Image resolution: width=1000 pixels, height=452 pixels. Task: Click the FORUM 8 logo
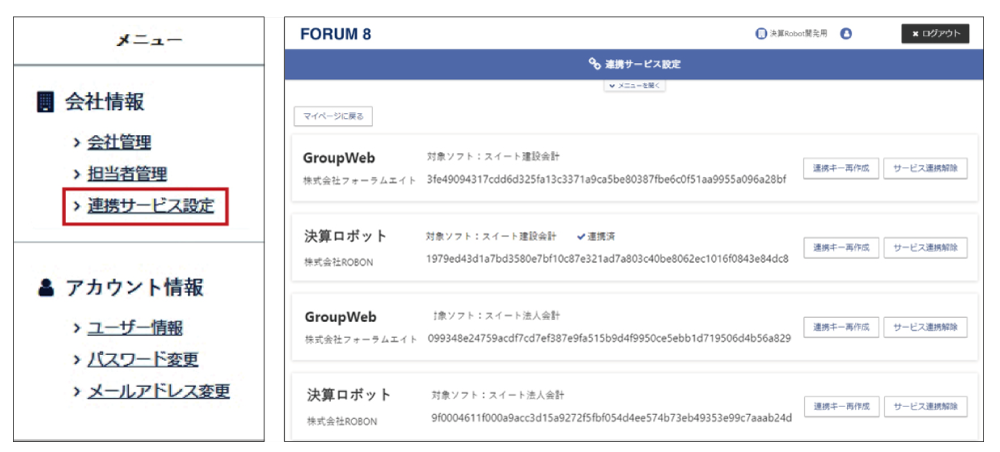[x=335, y=35]
